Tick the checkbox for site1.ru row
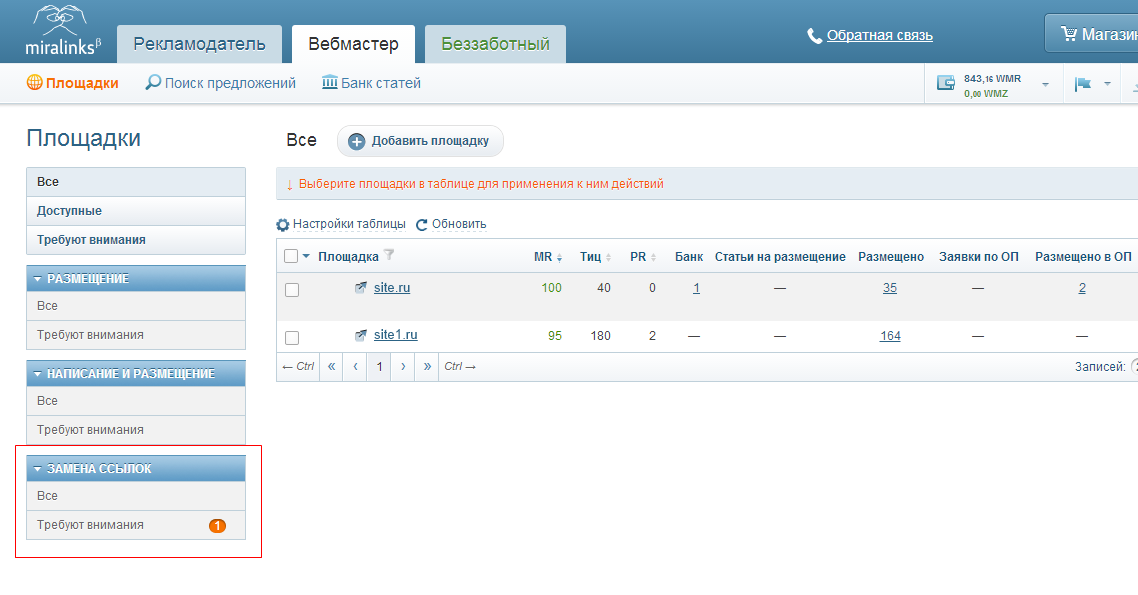This screenshot has width=1138, height=595. coord(292,338)
